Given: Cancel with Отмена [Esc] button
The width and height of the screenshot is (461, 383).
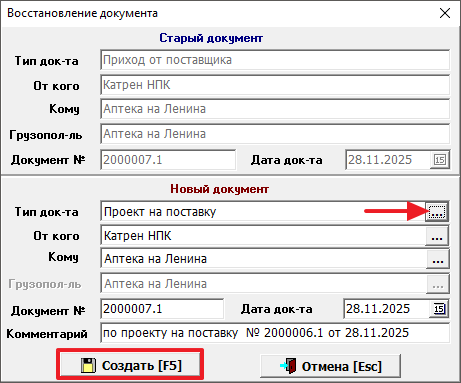Looking at the screenshot, I should (x=331, y=366).
